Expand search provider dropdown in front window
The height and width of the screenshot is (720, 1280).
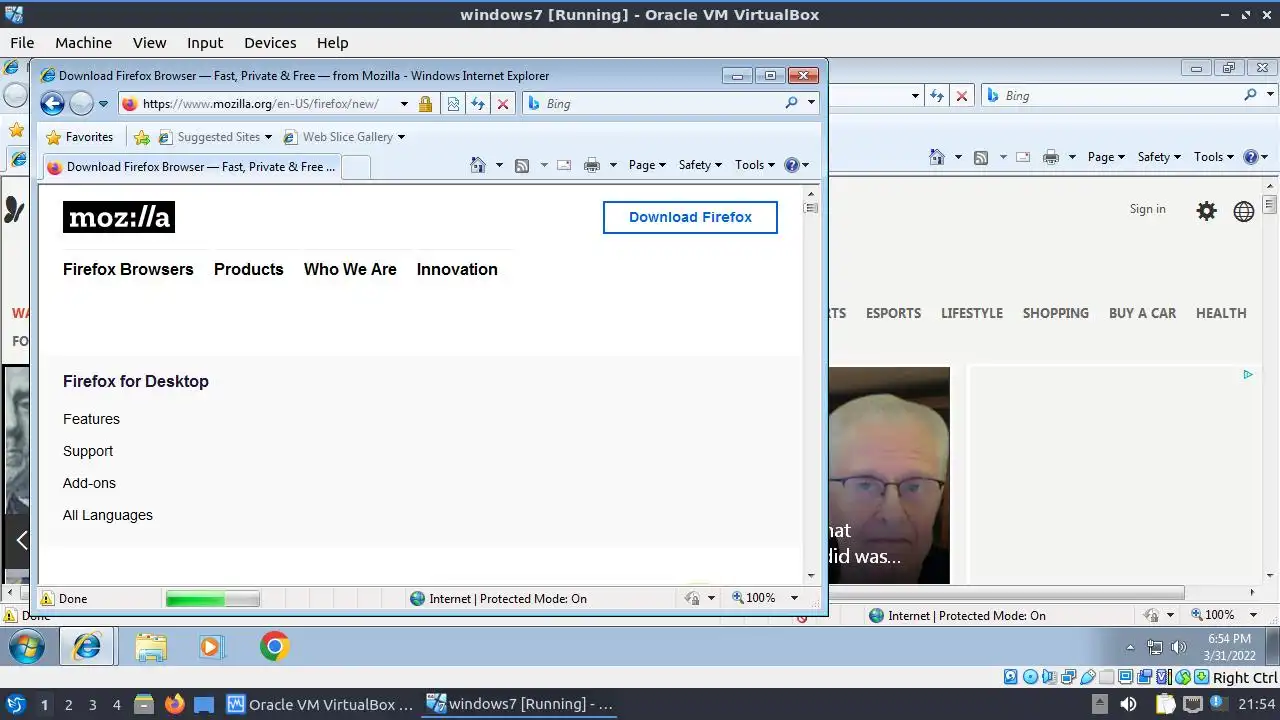(811, 103)
